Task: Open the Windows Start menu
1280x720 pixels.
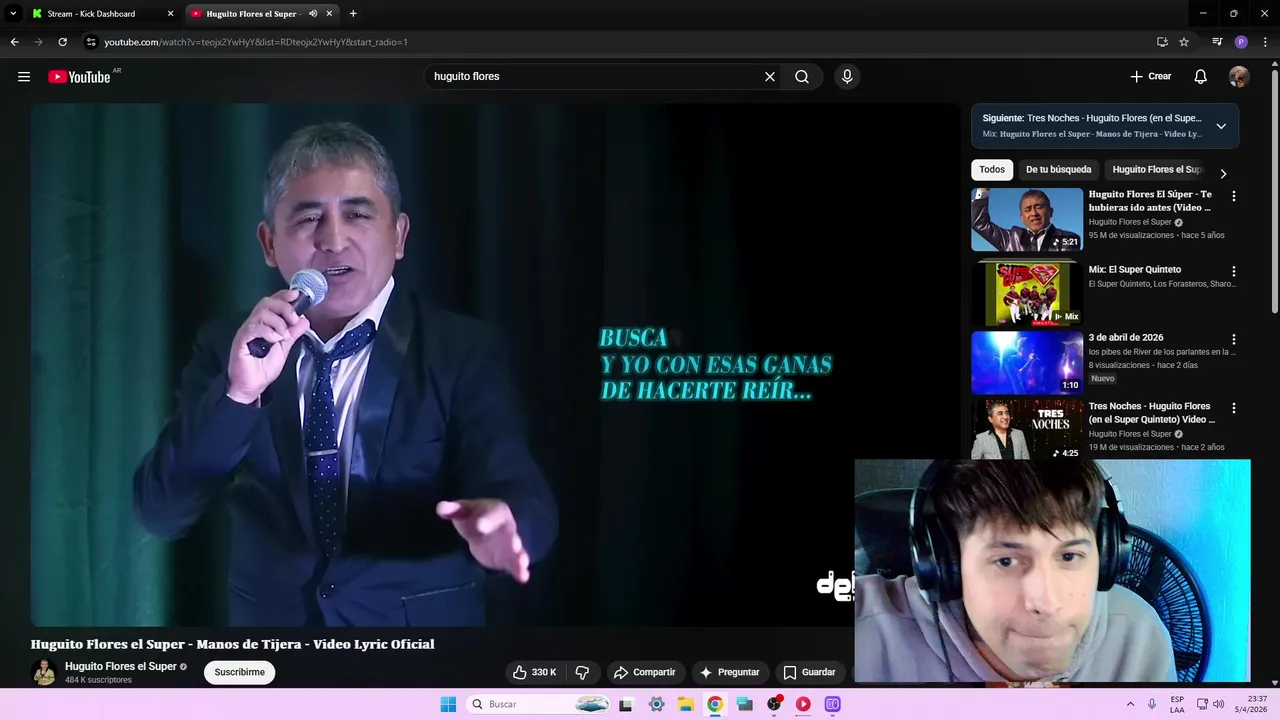Action: tap(448, 704)
